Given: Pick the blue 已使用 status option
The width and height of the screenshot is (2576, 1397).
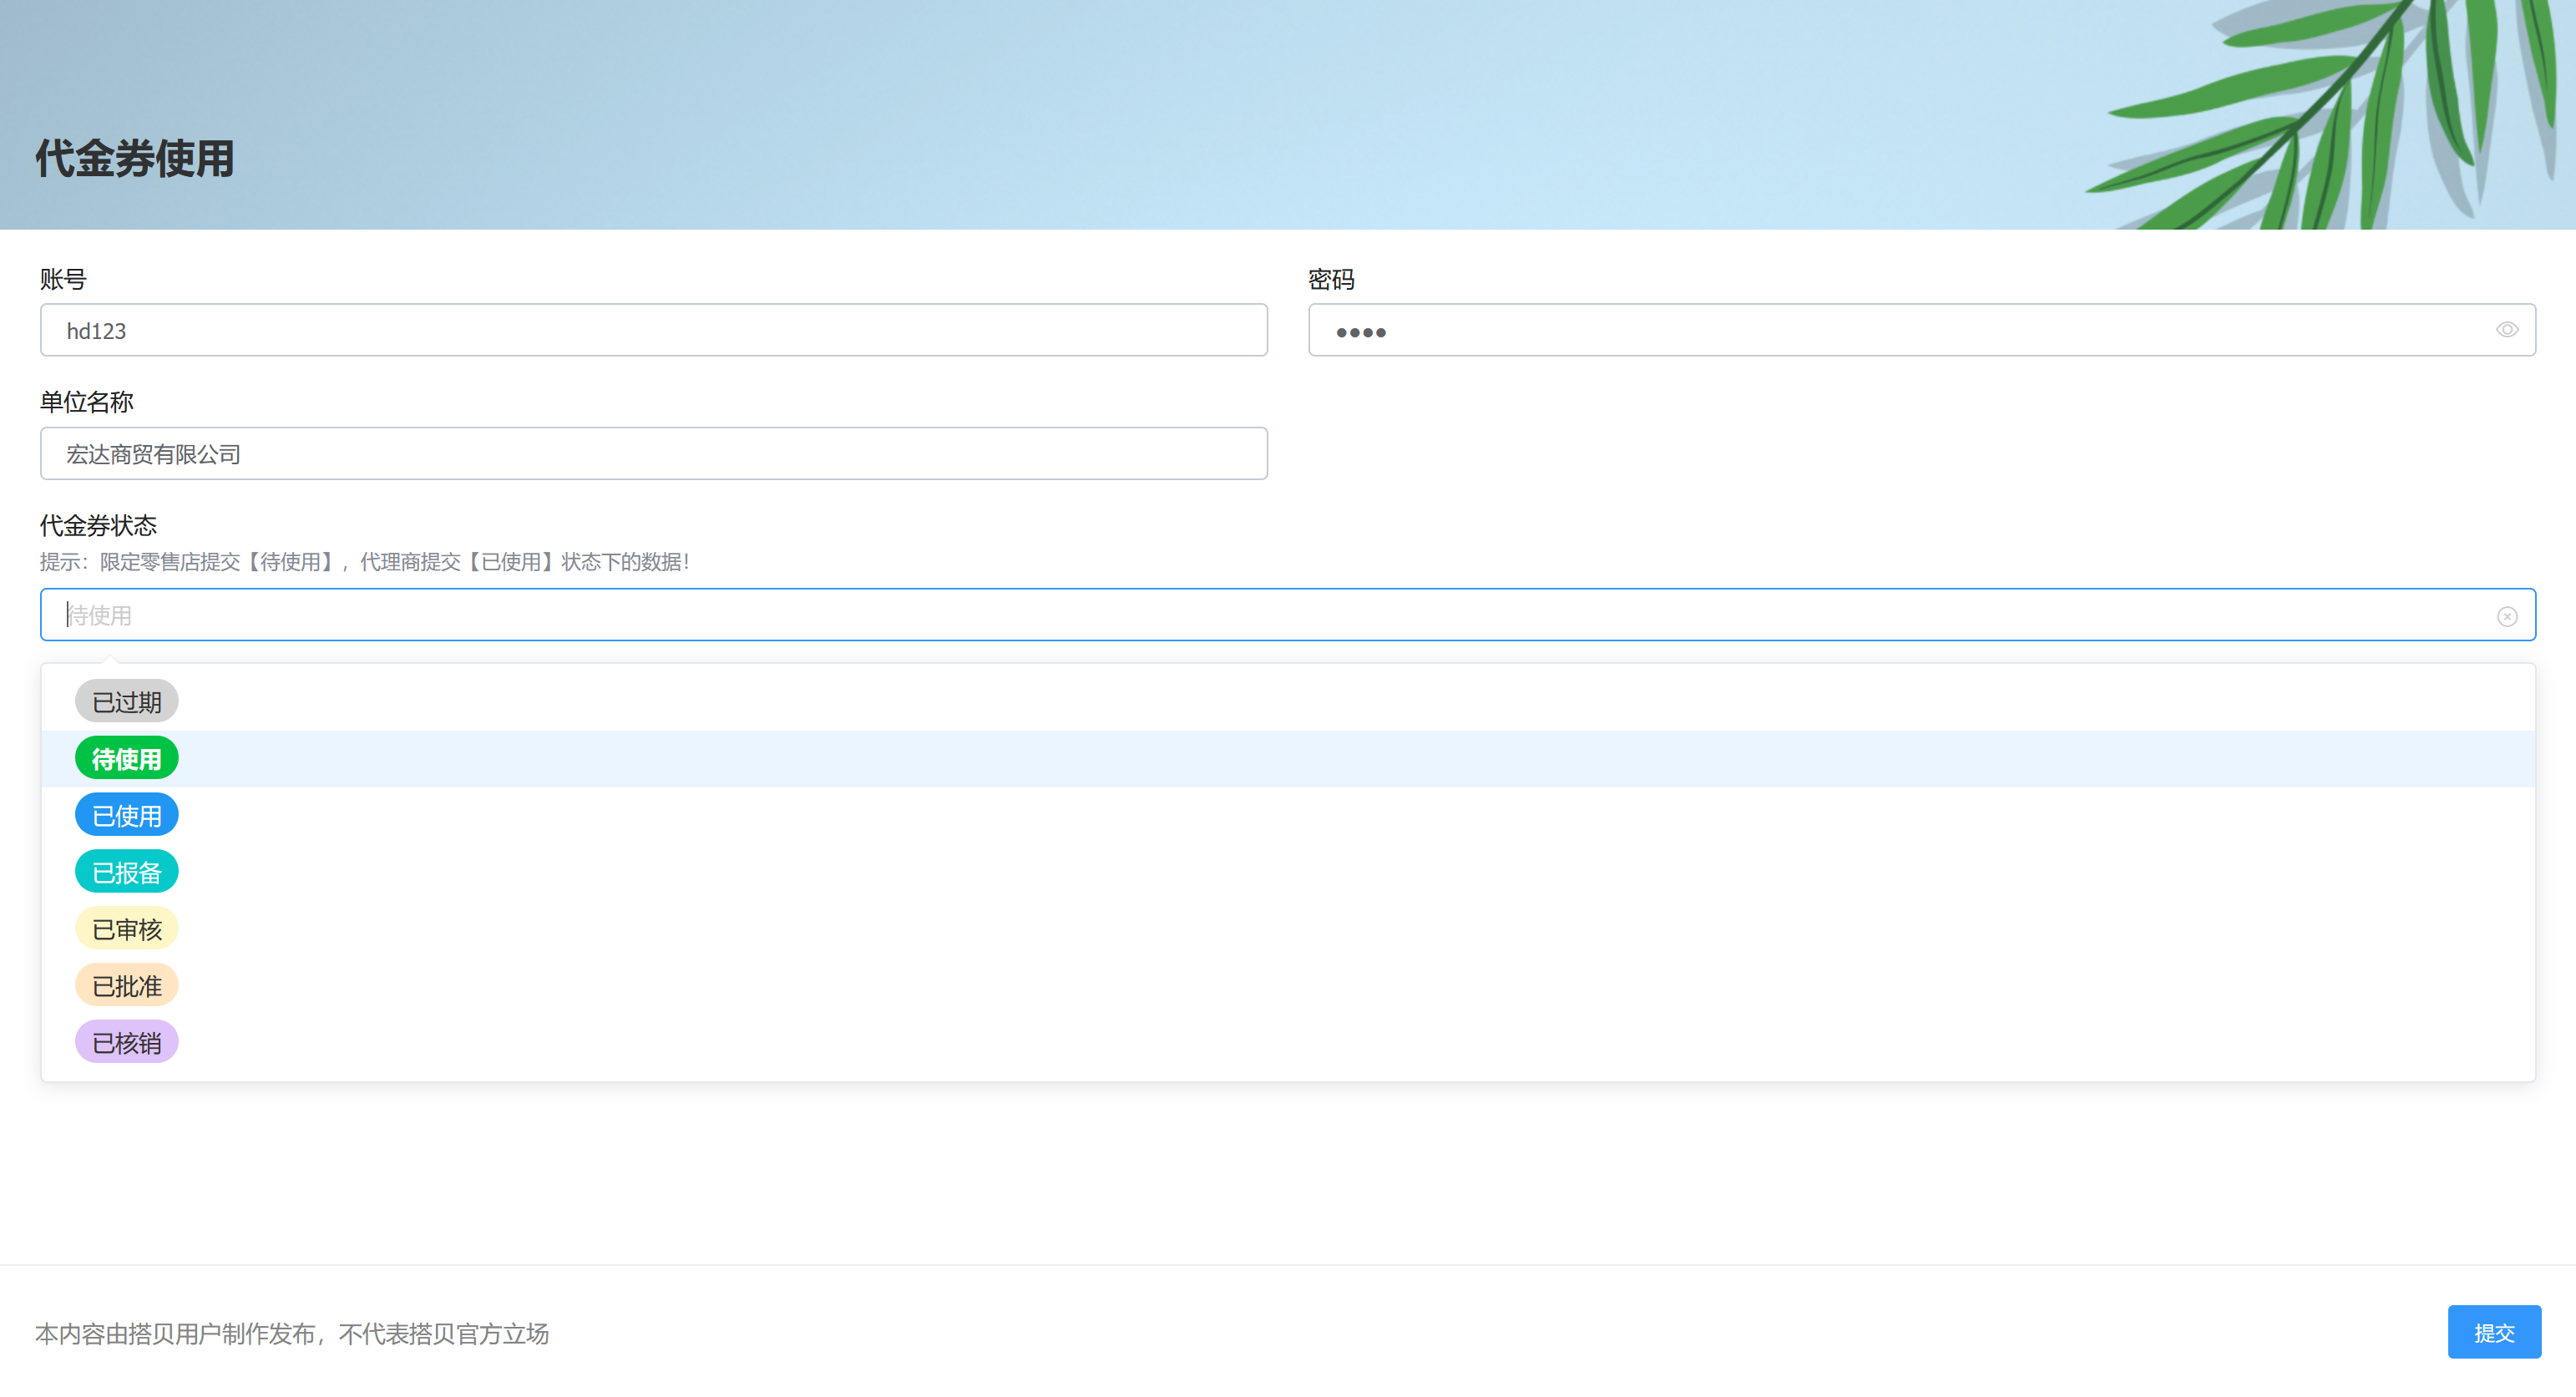Looking at the screenshot, I should [126, 816].
